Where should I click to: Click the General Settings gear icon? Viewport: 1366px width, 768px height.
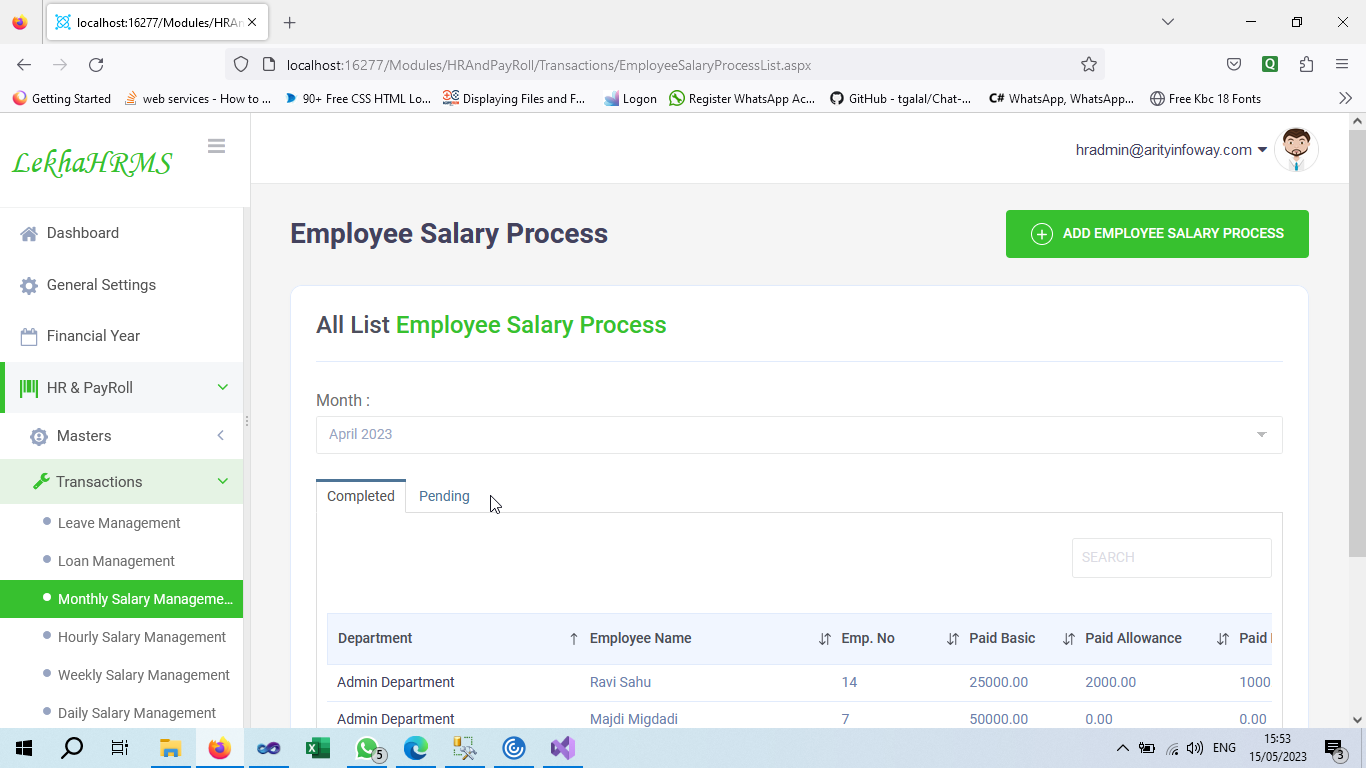(29, 285)
